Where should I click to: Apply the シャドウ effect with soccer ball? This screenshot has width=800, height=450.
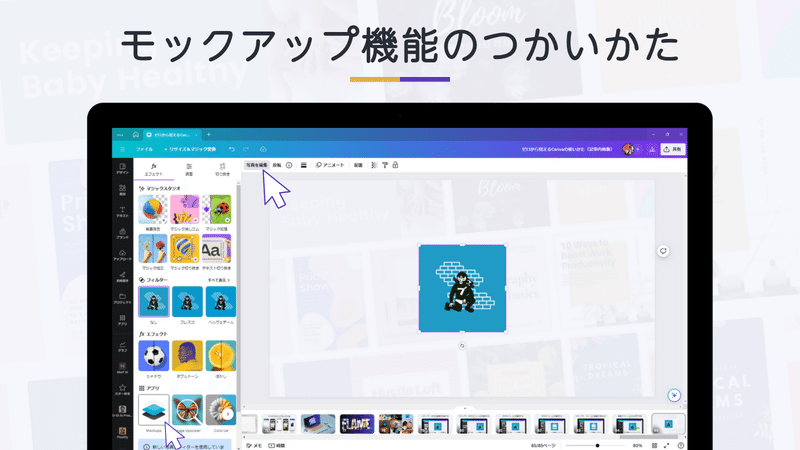[154, 356]
